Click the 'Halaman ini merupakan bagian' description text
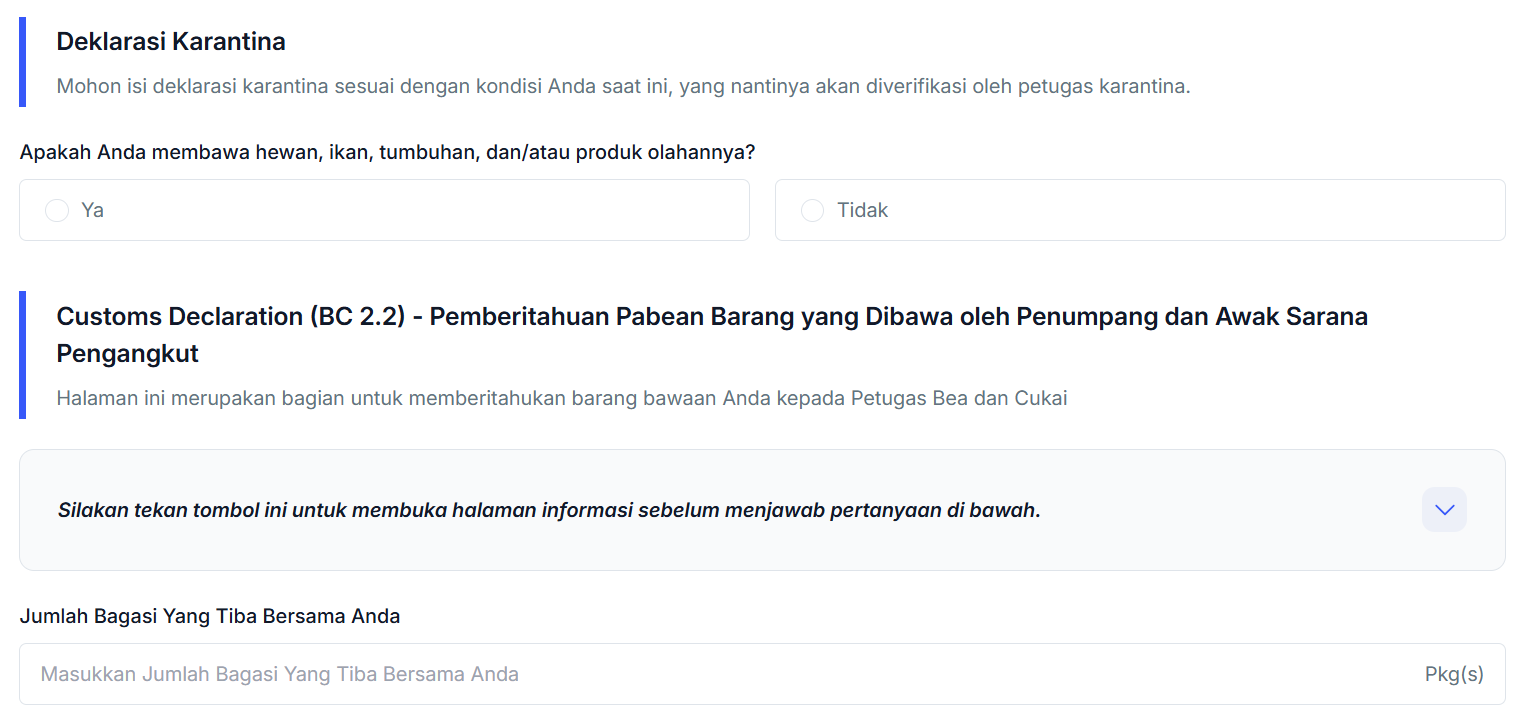 click(x=561, y=398)
